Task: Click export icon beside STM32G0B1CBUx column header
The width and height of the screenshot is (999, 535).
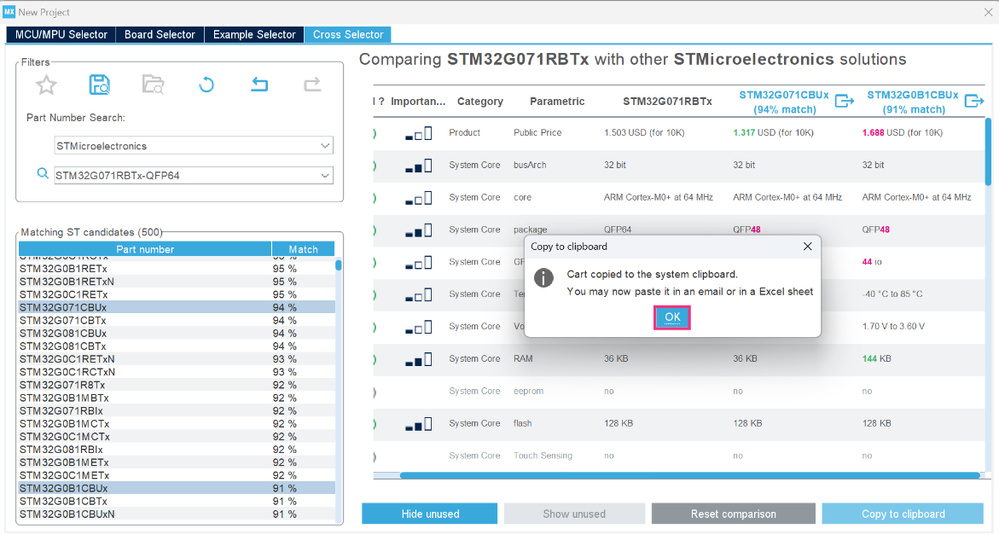Action: pos(974,101)
